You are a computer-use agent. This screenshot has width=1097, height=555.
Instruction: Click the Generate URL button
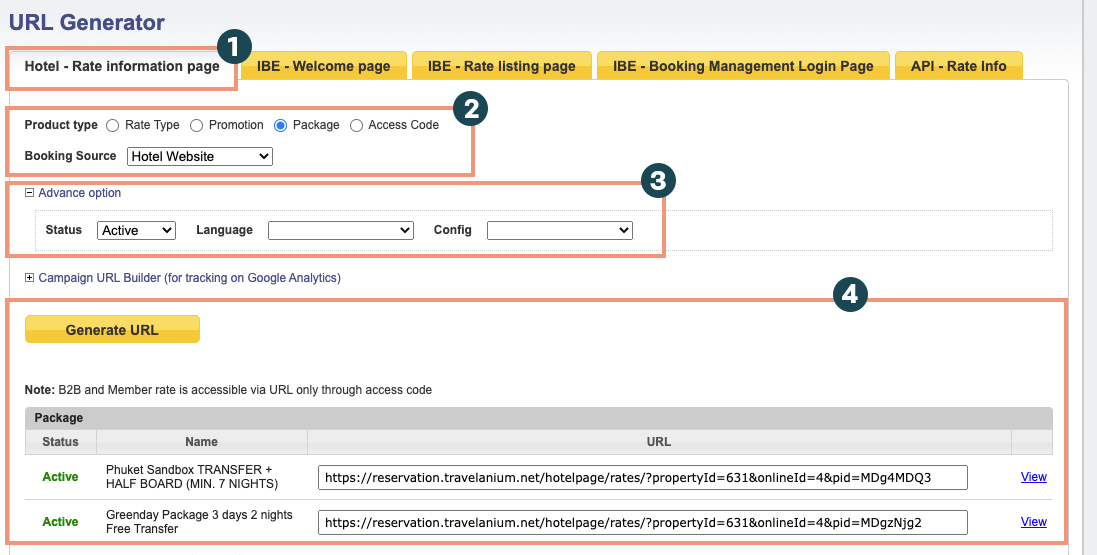coord(112,330)
